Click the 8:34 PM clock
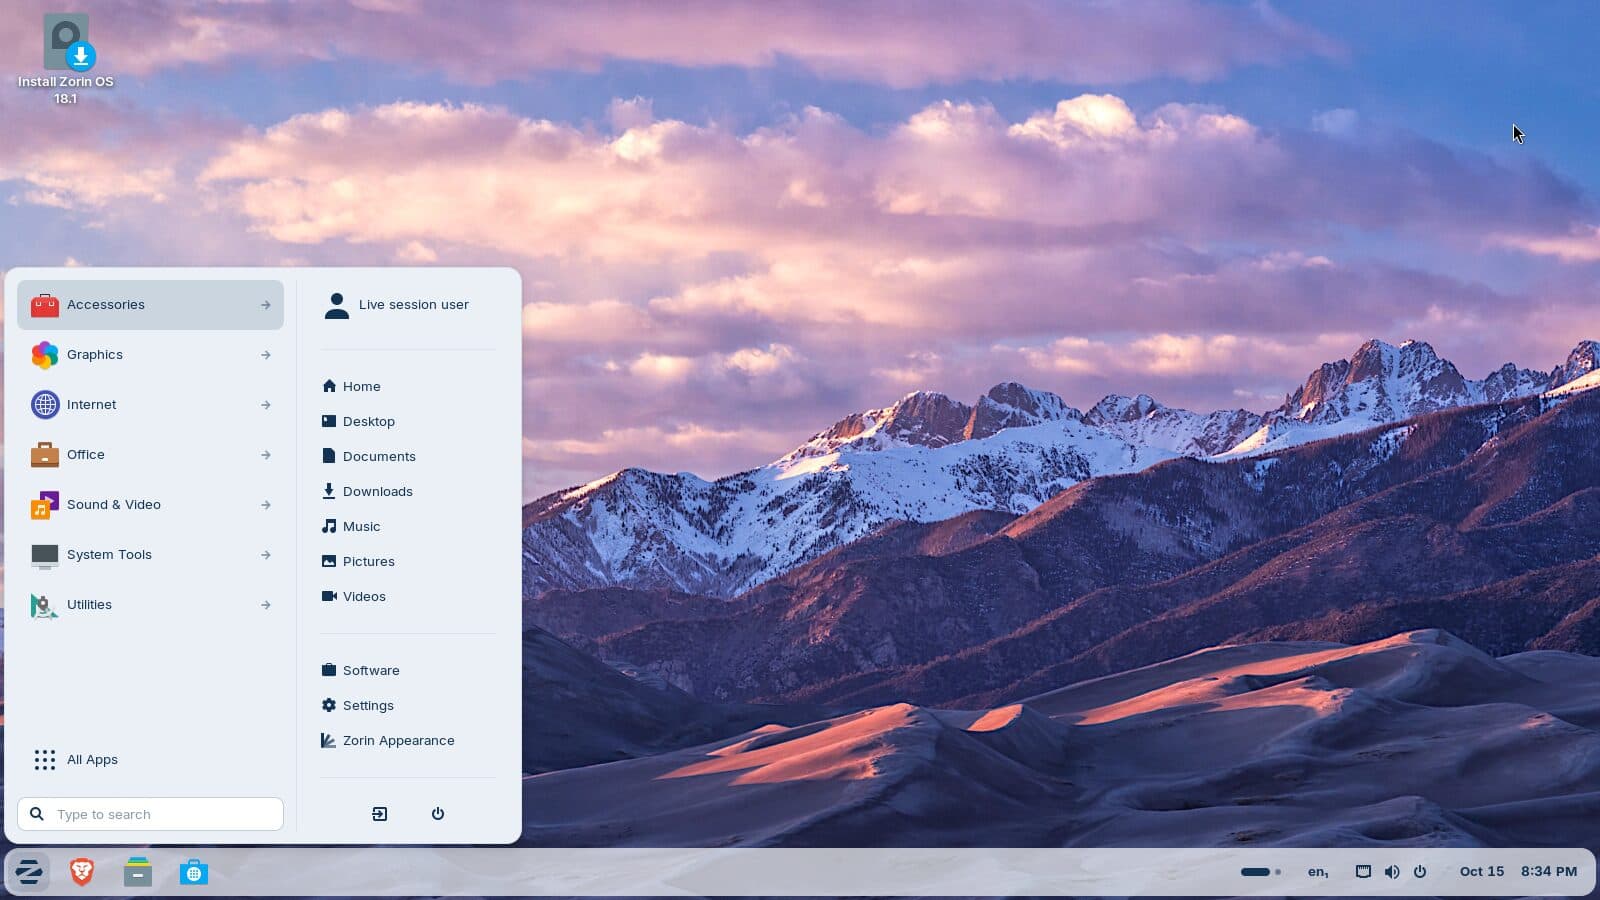 (x=1549, y=872)
